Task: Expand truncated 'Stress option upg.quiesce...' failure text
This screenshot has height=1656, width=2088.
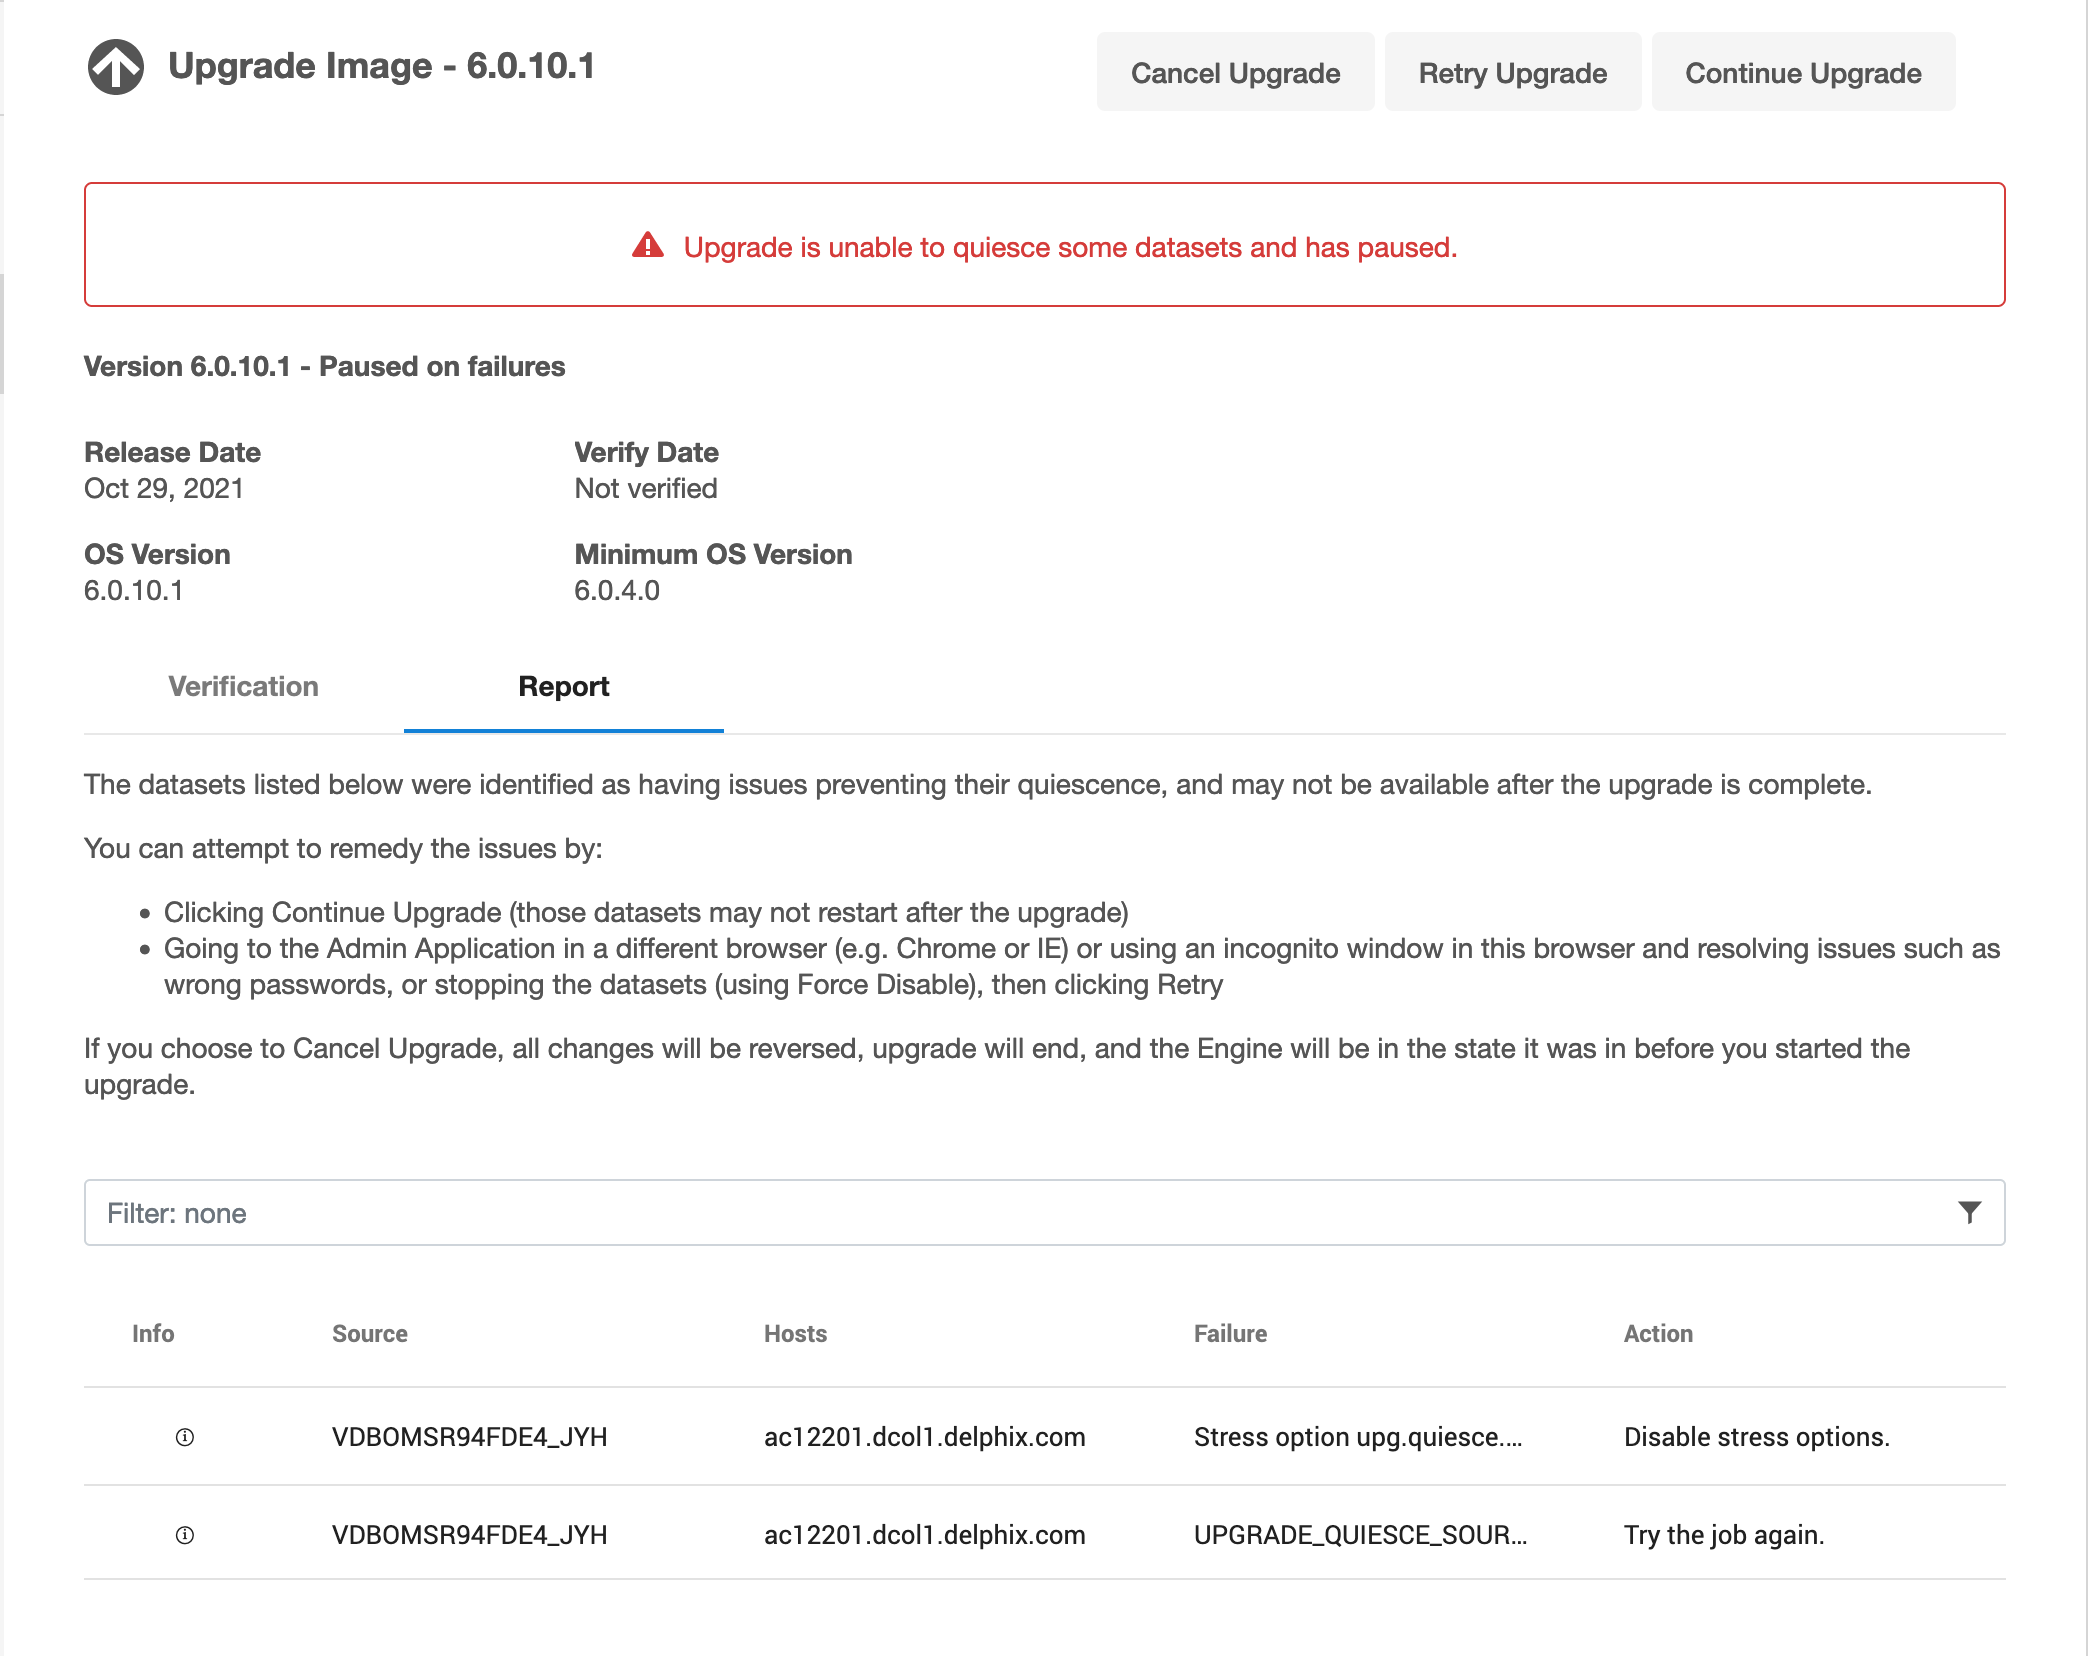Action: tap(1357, 1437)
